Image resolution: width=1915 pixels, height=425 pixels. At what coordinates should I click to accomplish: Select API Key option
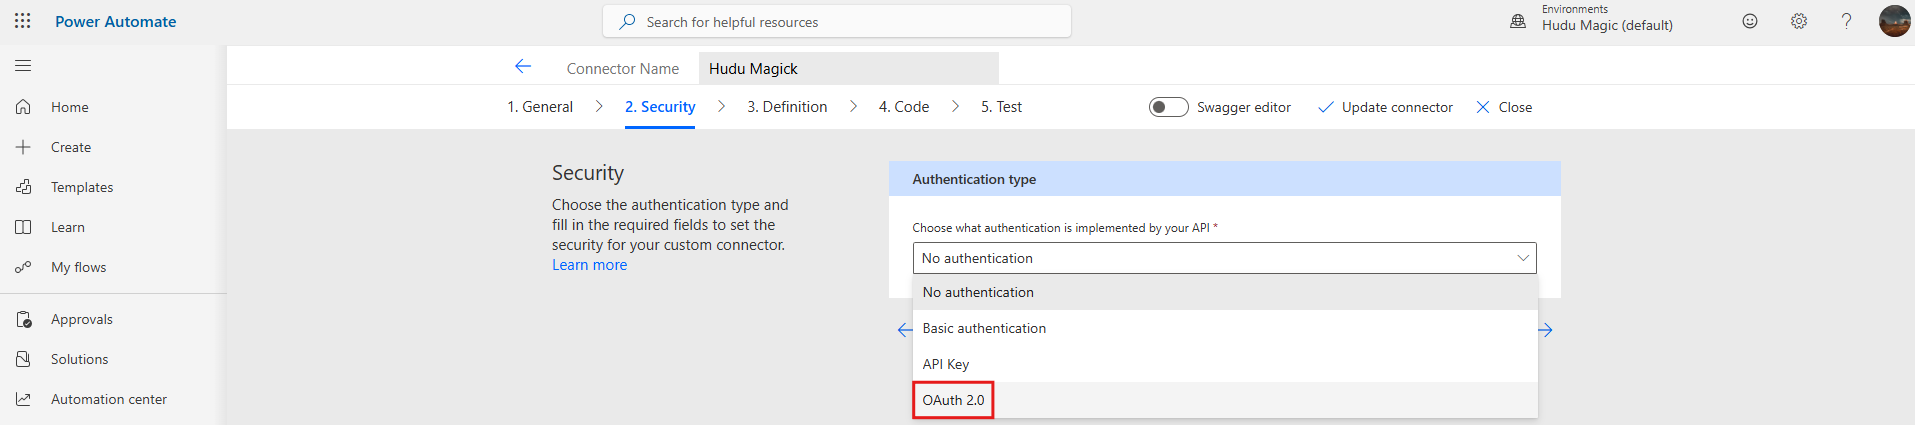(x=1225, y=364)
